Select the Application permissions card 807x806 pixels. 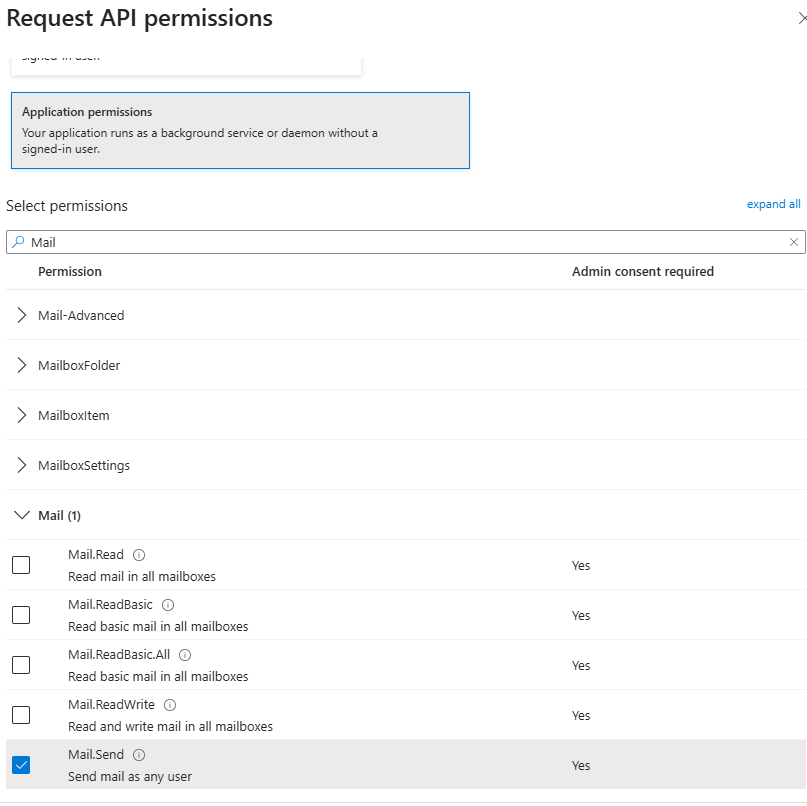240,131
